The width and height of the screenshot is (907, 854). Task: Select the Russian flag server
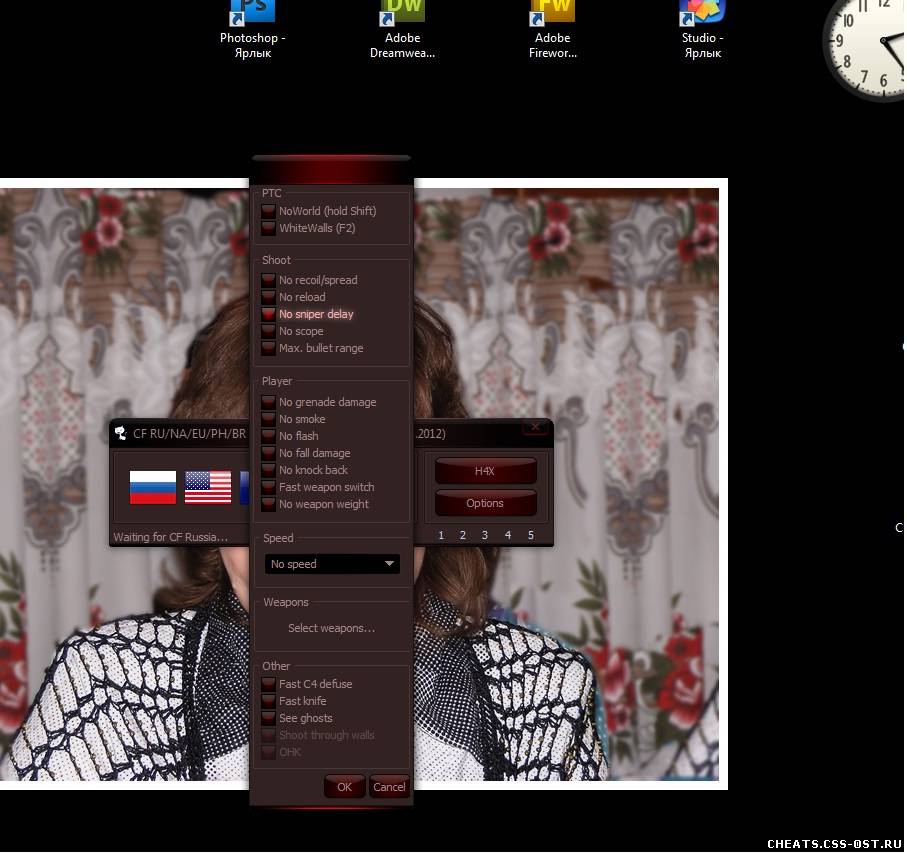[153, 487]
